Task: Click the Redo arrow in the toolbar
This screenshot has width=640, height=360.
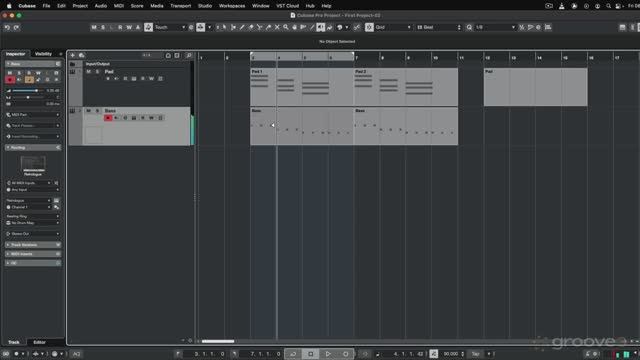Action: click(16, 27)
